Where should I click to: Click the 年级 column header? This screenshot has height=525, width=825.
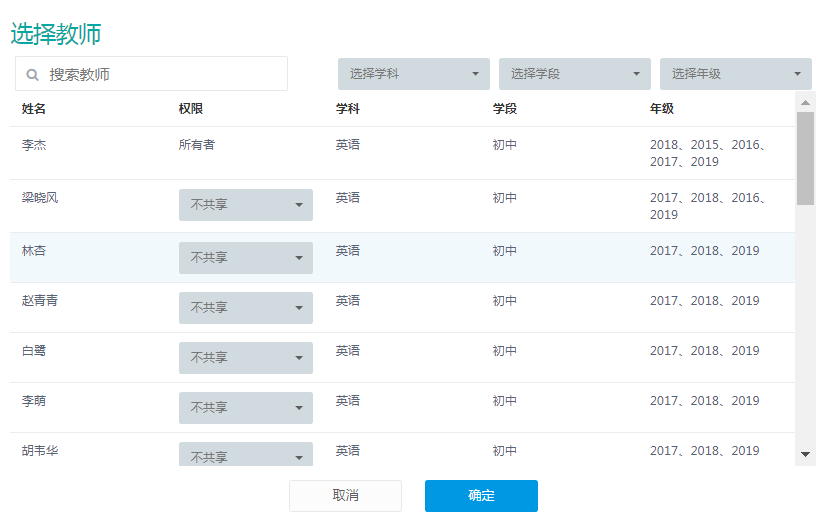click(662, 109)
